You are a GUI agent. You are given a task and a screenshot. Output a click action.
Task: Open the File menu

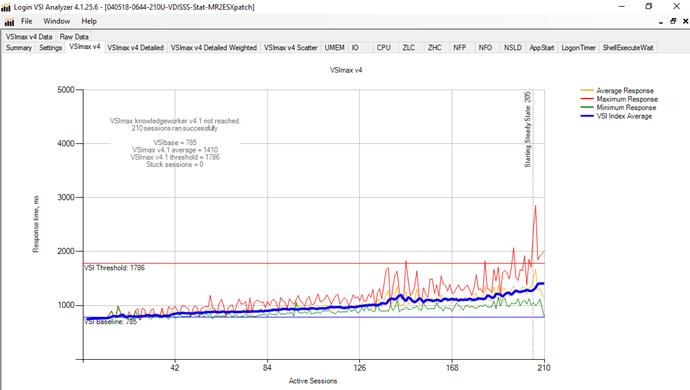(26, 21)
